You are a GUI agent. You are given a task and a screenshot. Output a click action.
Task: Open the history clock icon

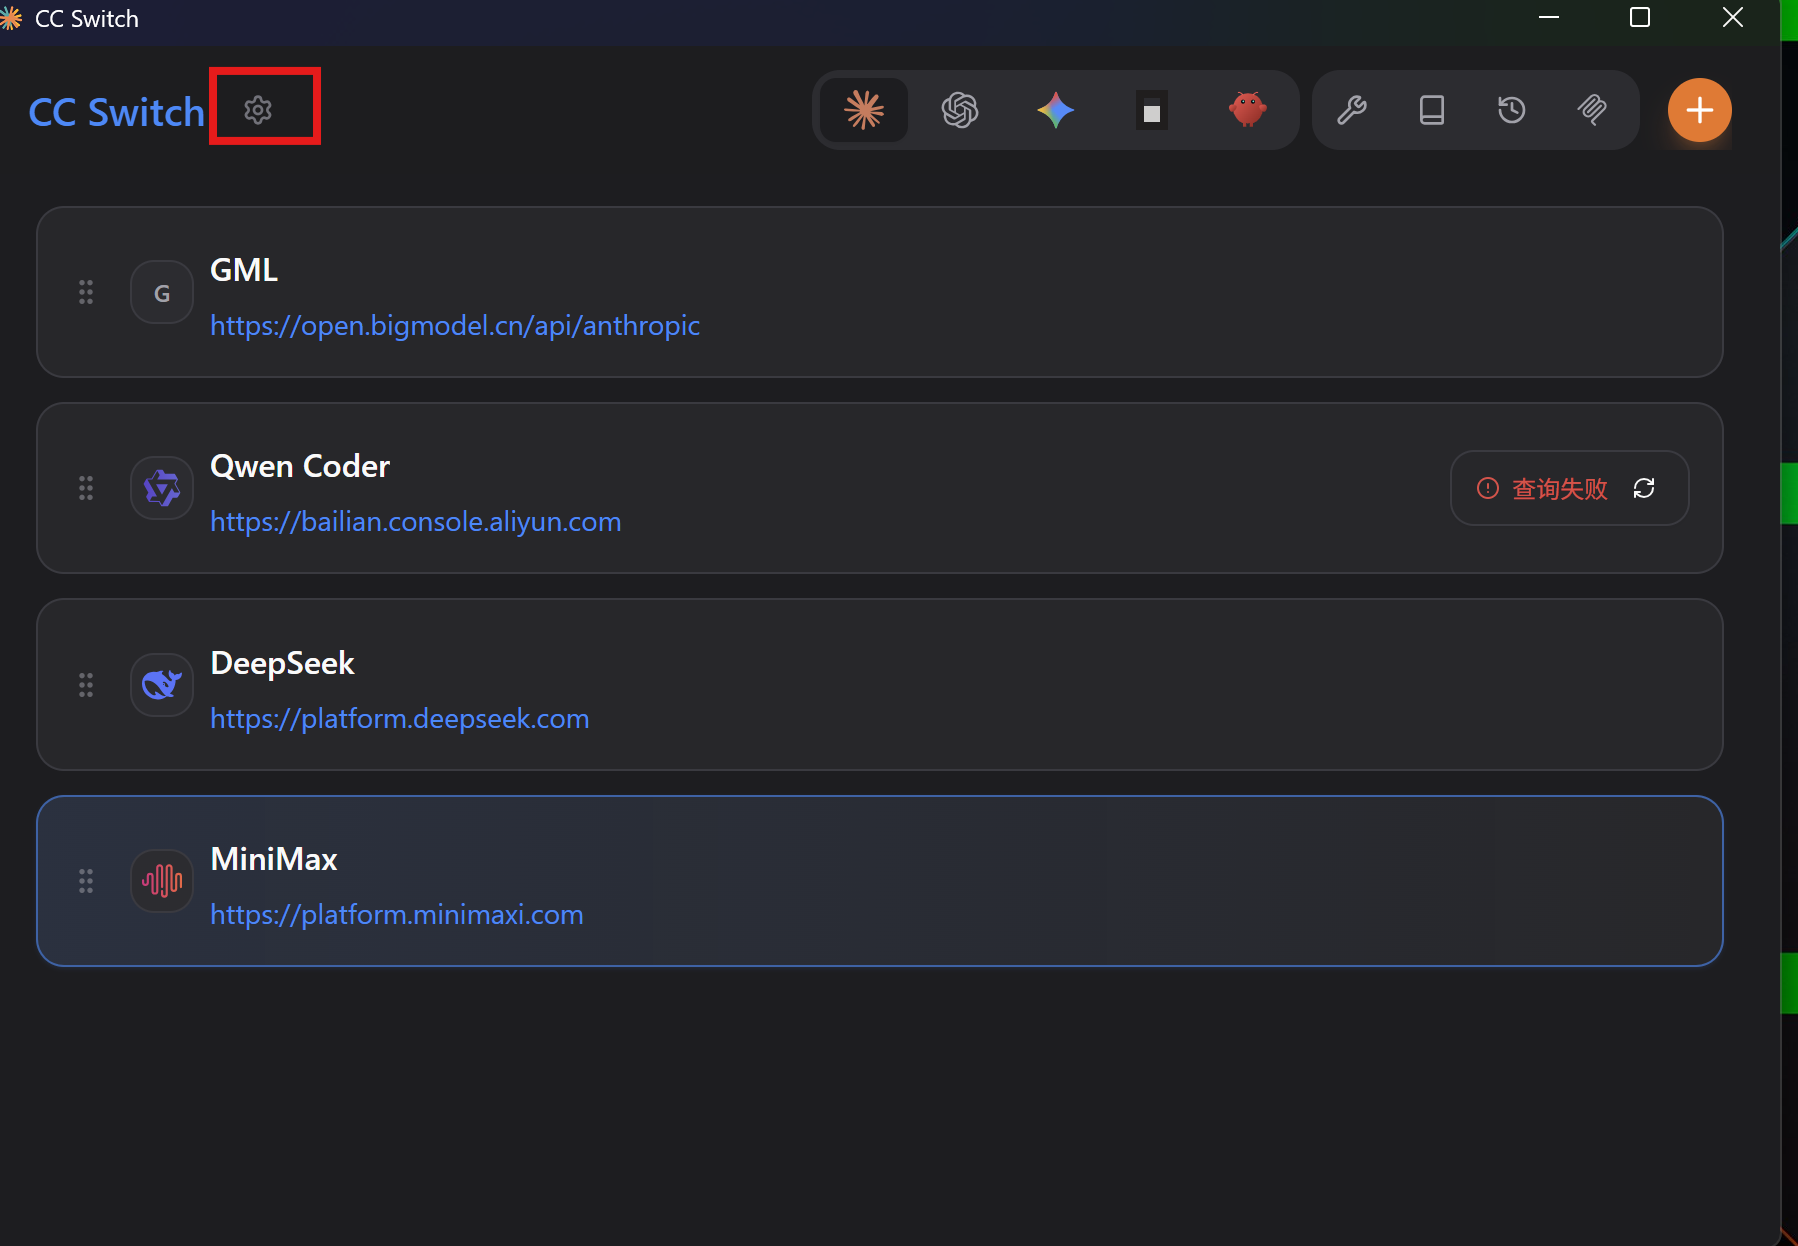(1512, 110)
